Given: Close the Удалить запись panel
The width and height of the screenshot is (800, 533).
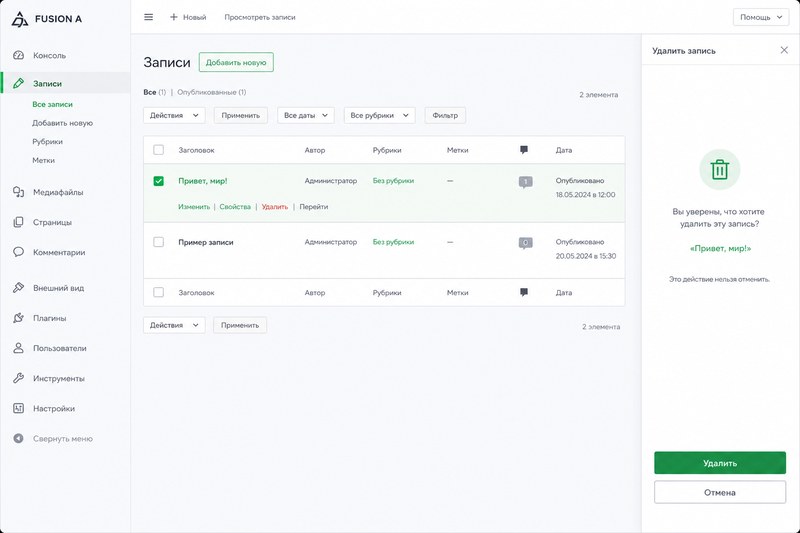Looking at the screenshot, I should point(784,50).
